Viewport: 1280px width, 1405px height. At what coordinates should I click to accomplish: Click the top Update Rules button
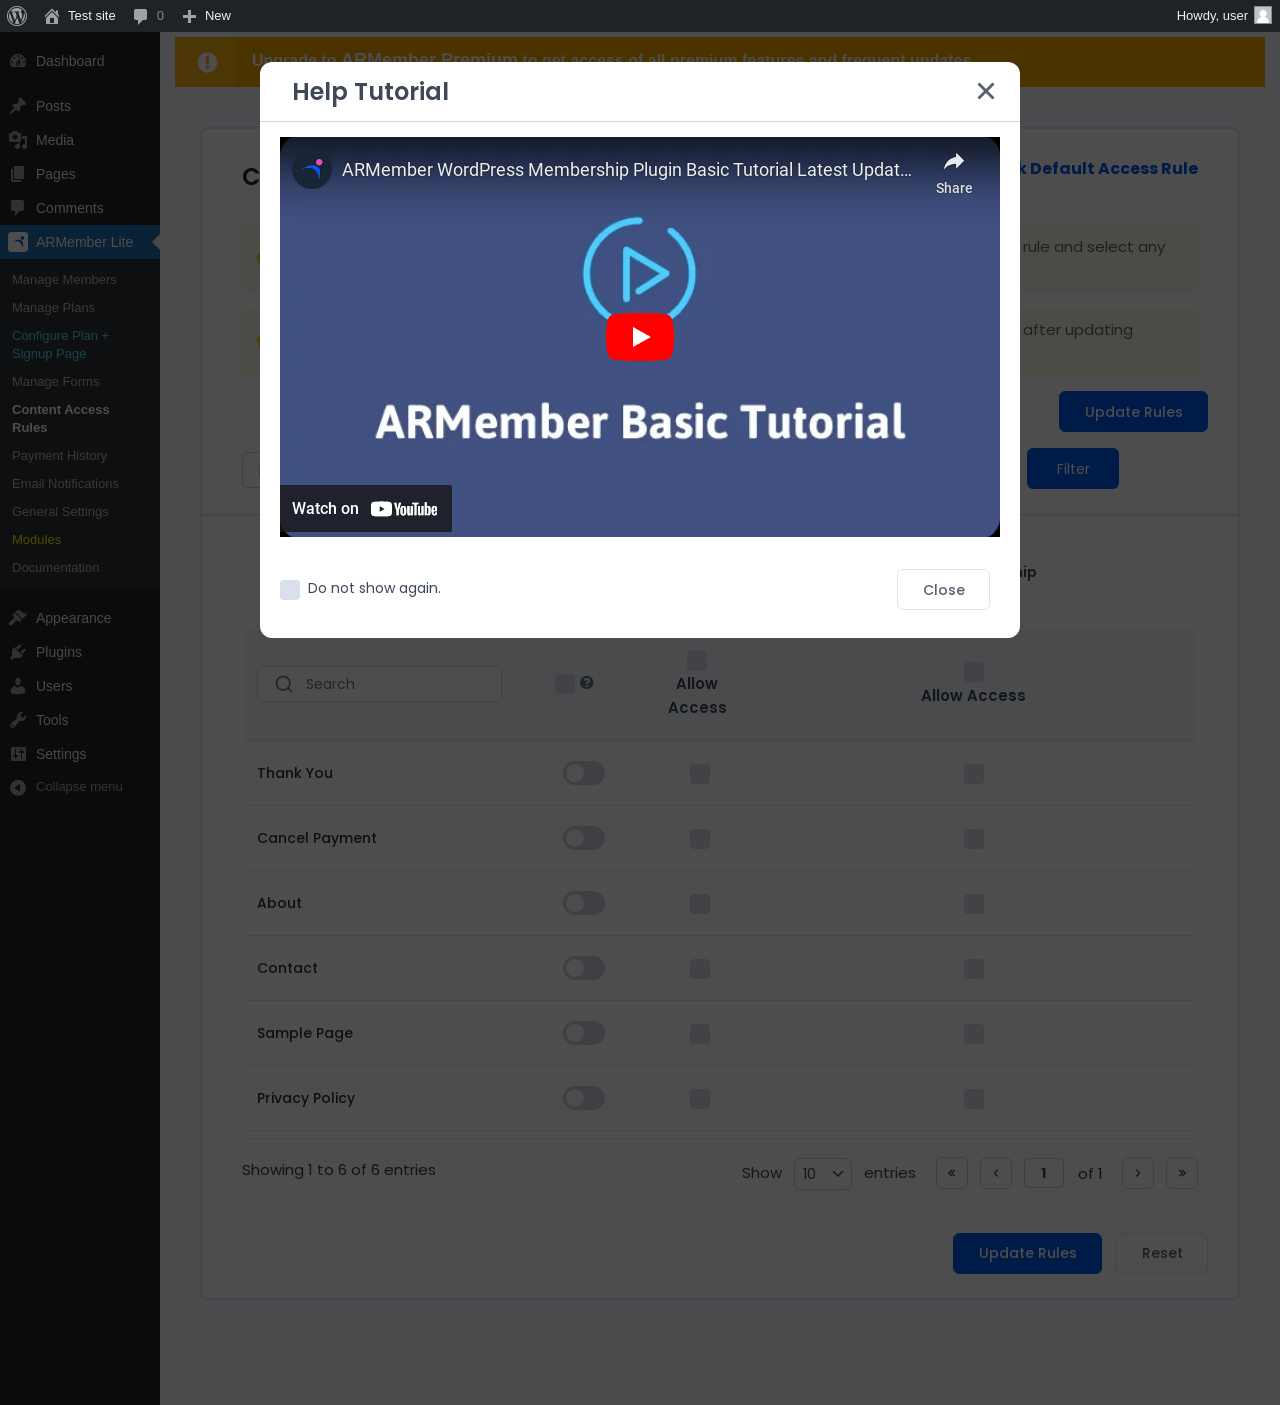tap(1133, 412)
